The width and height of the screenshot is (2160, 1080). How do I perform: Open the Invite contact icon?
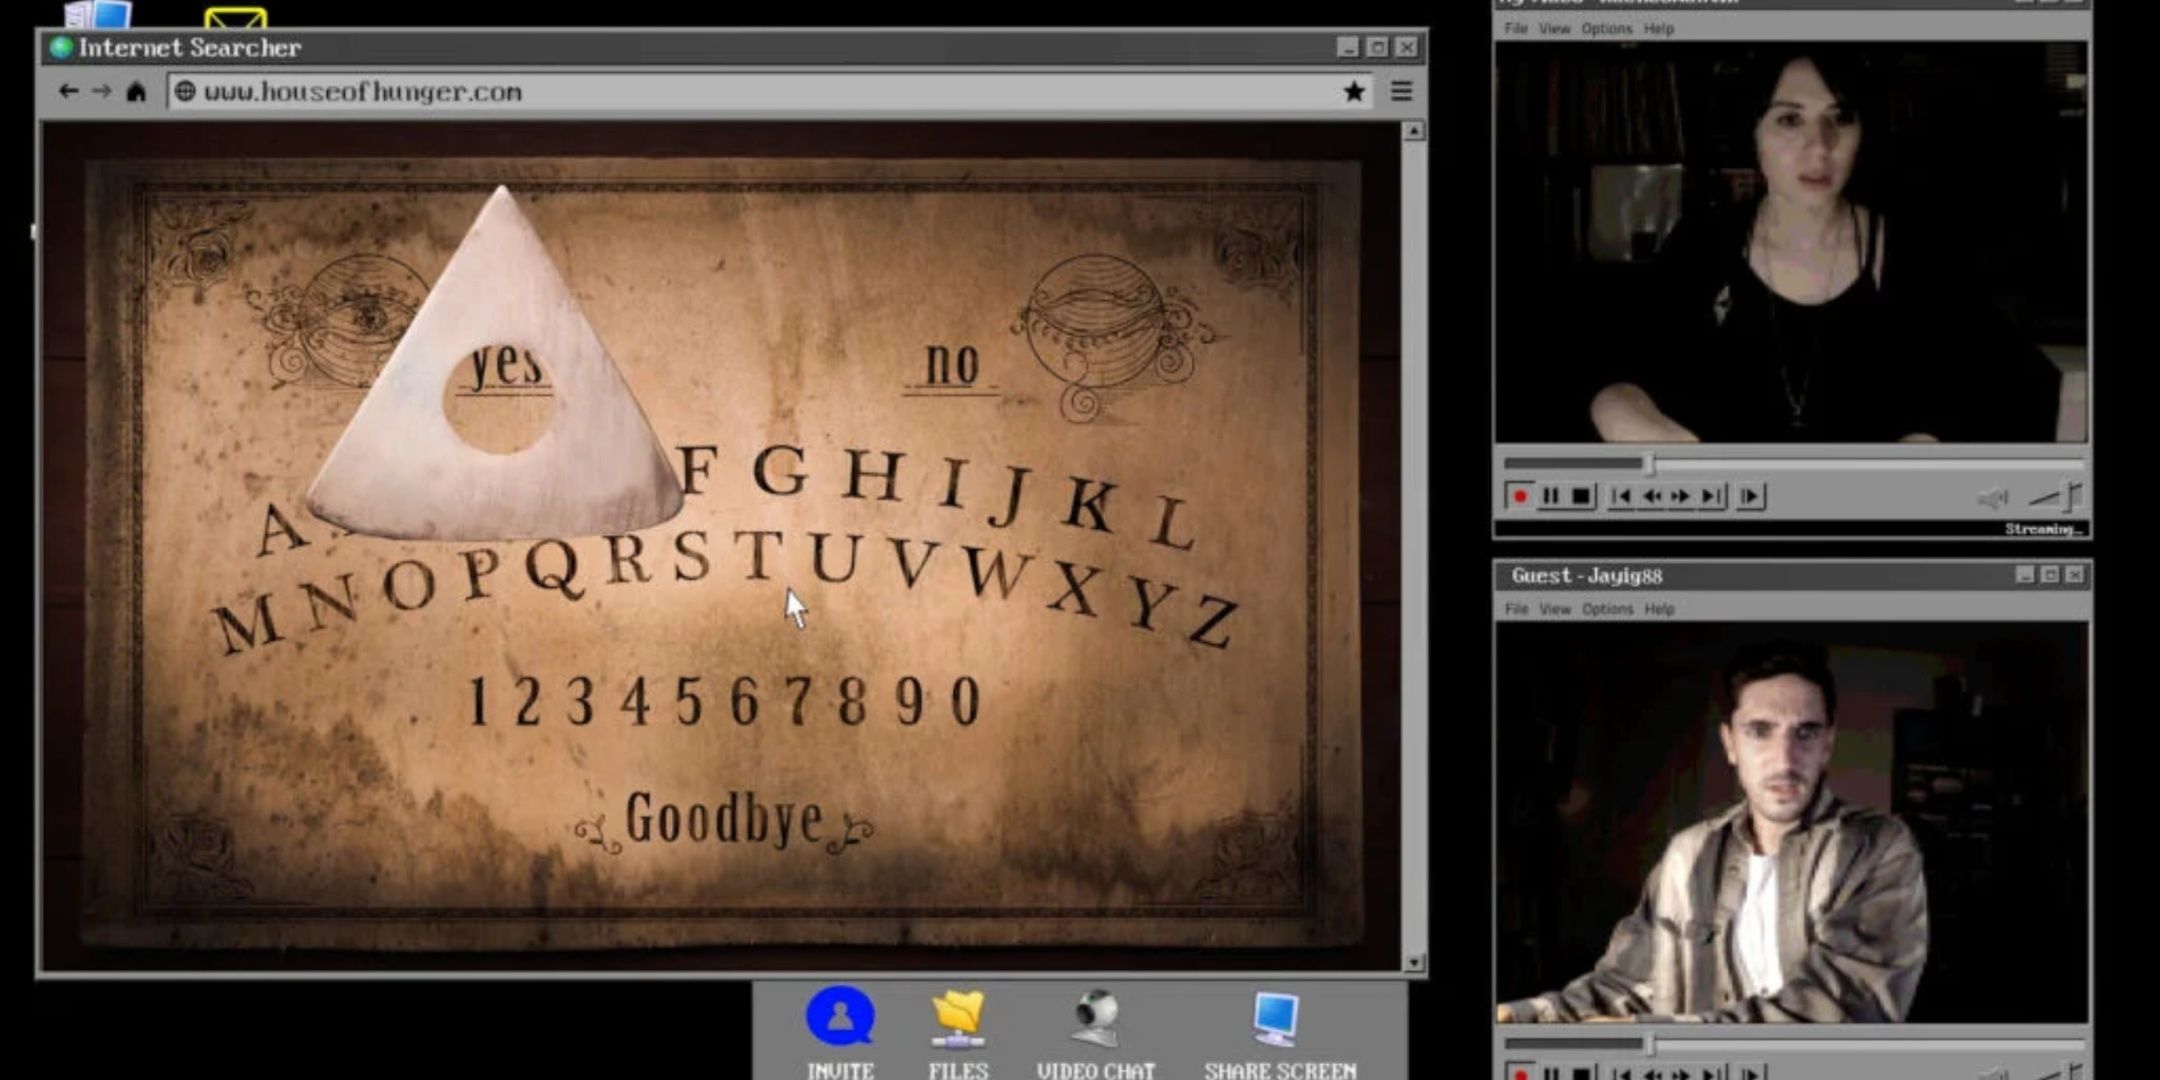click(x=840, y=1018)
